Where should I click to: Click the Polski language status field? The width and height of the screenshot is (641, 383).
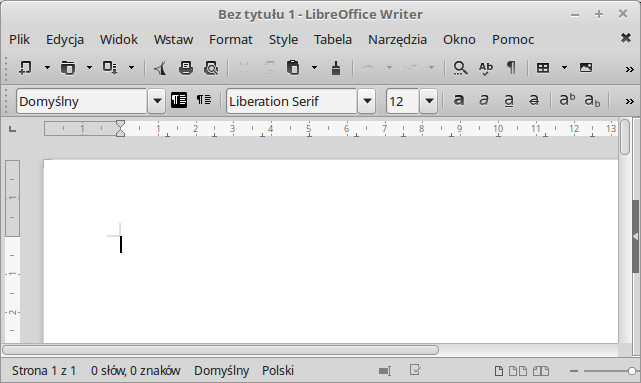coord(278,371)
